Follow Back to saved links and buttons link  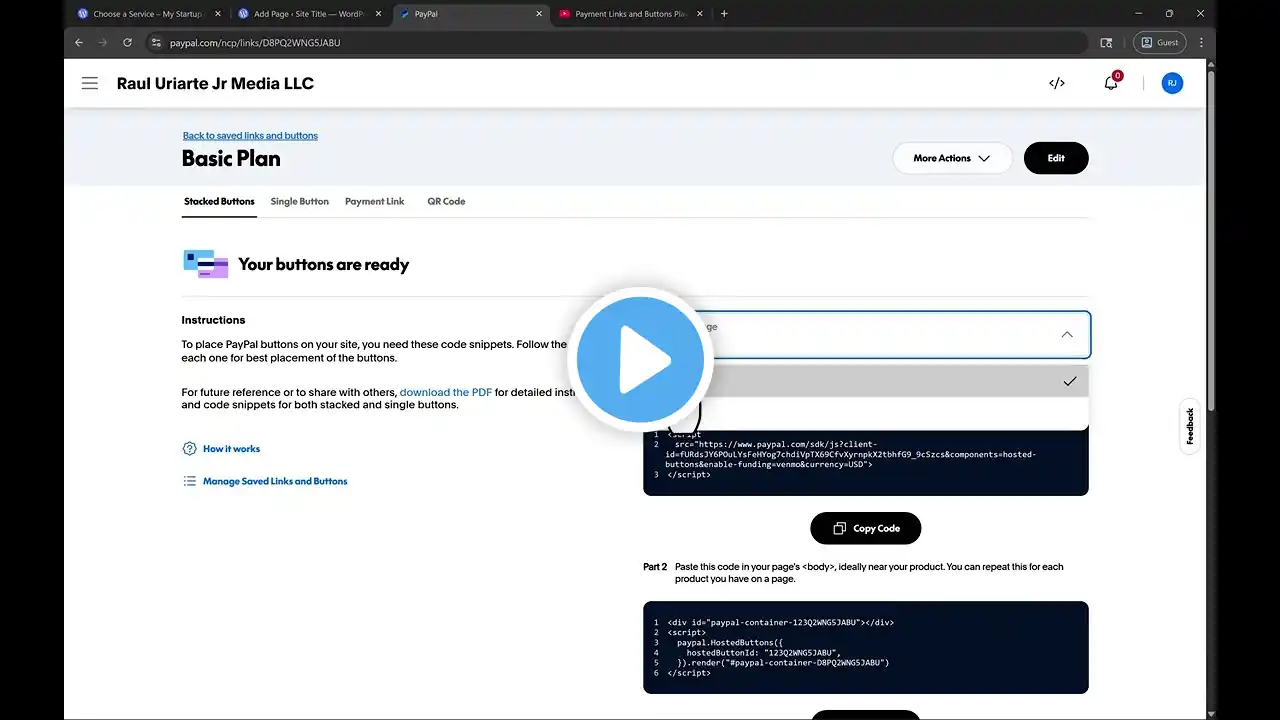pos(250,136)
